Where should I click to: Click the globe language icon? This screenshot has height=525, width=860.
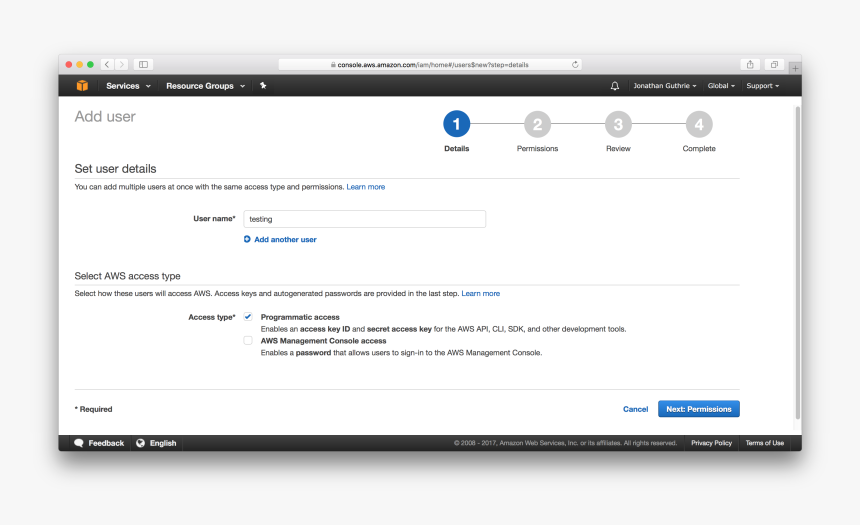click(141, 443)
